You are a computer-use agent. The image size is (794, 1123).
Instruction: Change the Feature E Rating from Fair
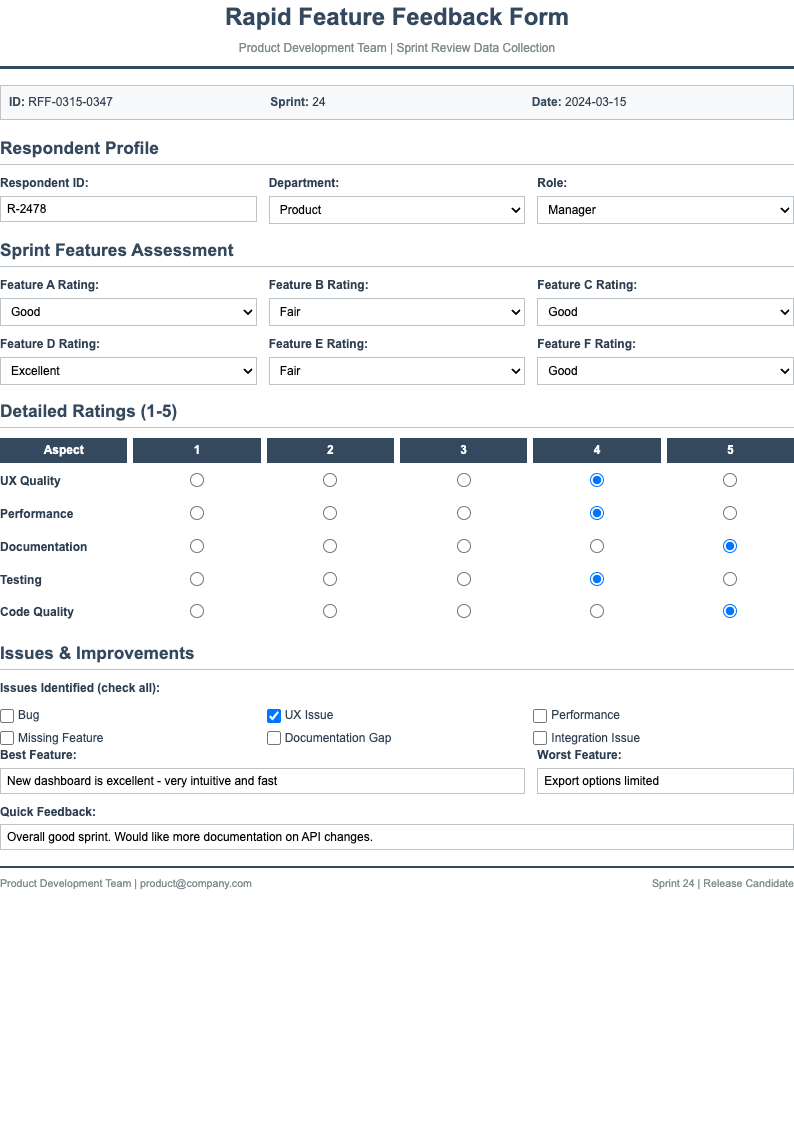[396, 371]
